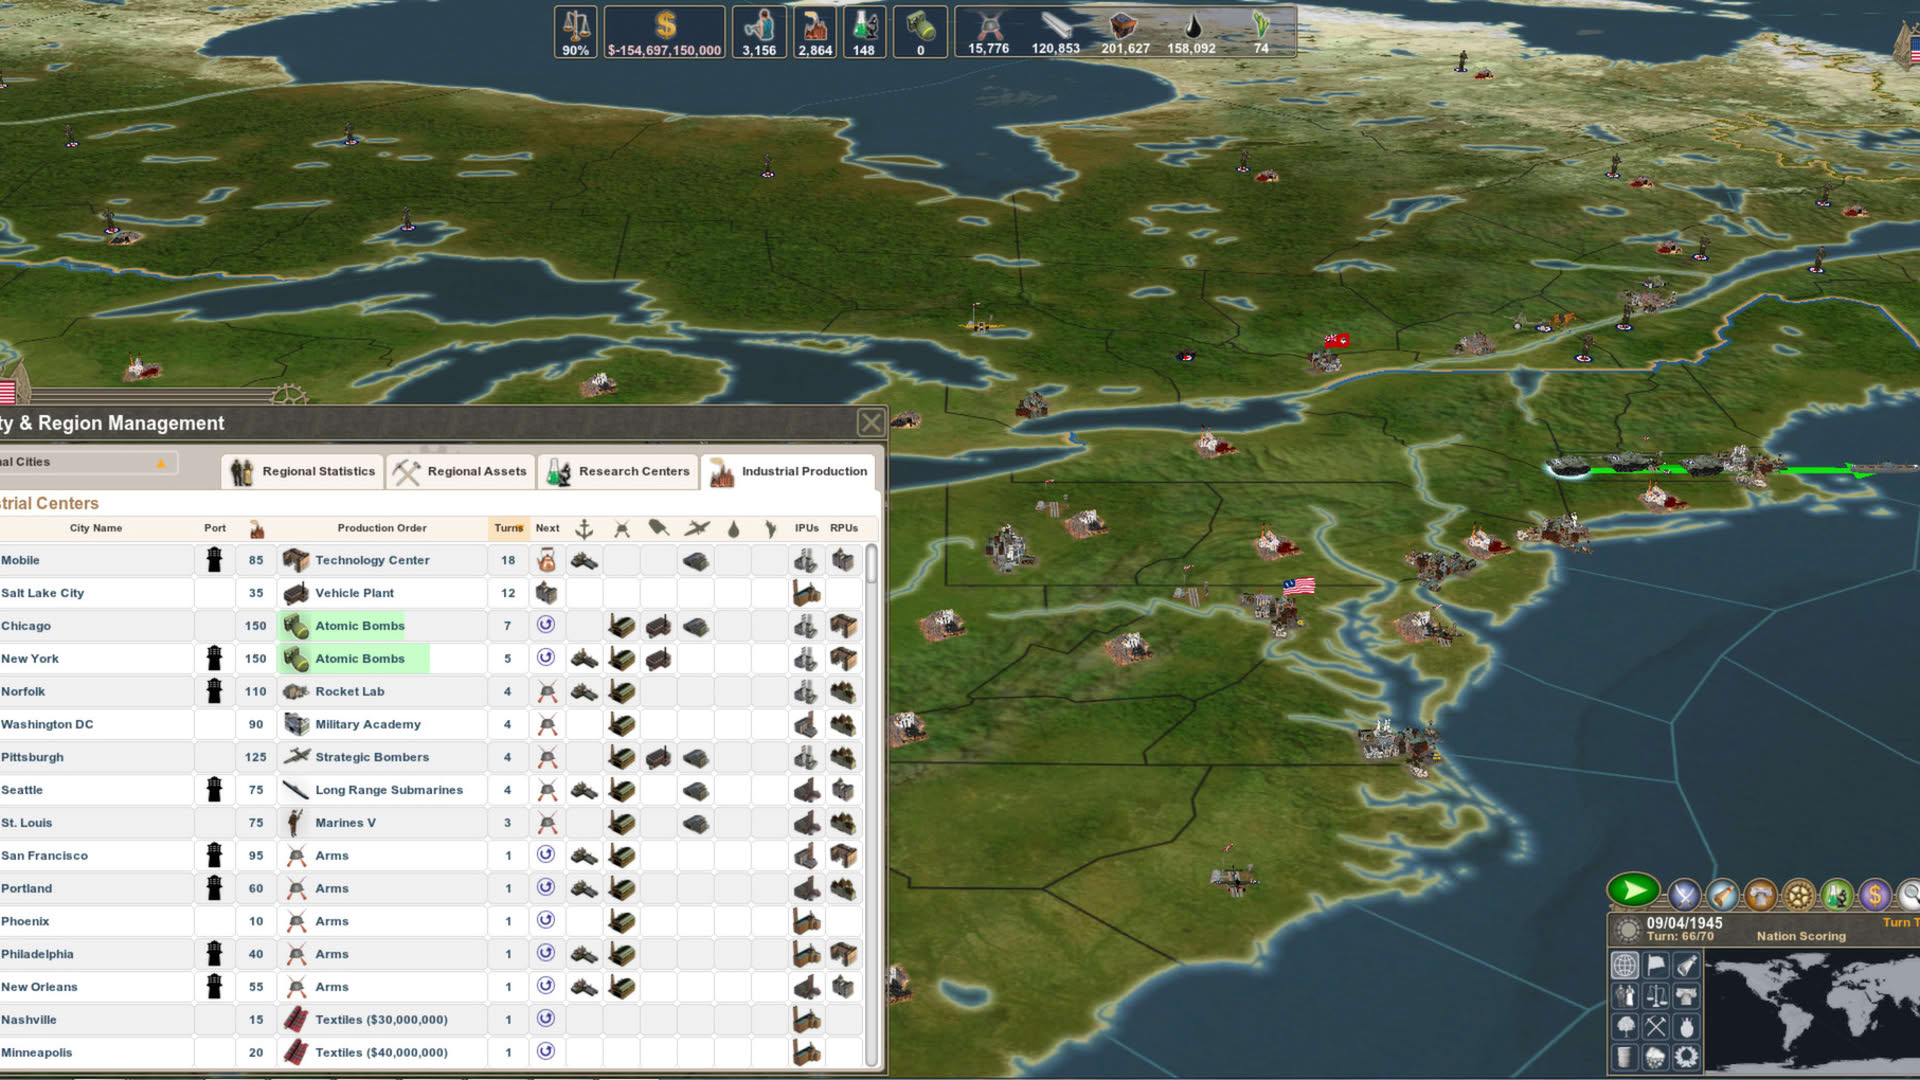Switch to Regional Assets tab
Viewport: 1920px width, 1080px height.
(461, 472)
